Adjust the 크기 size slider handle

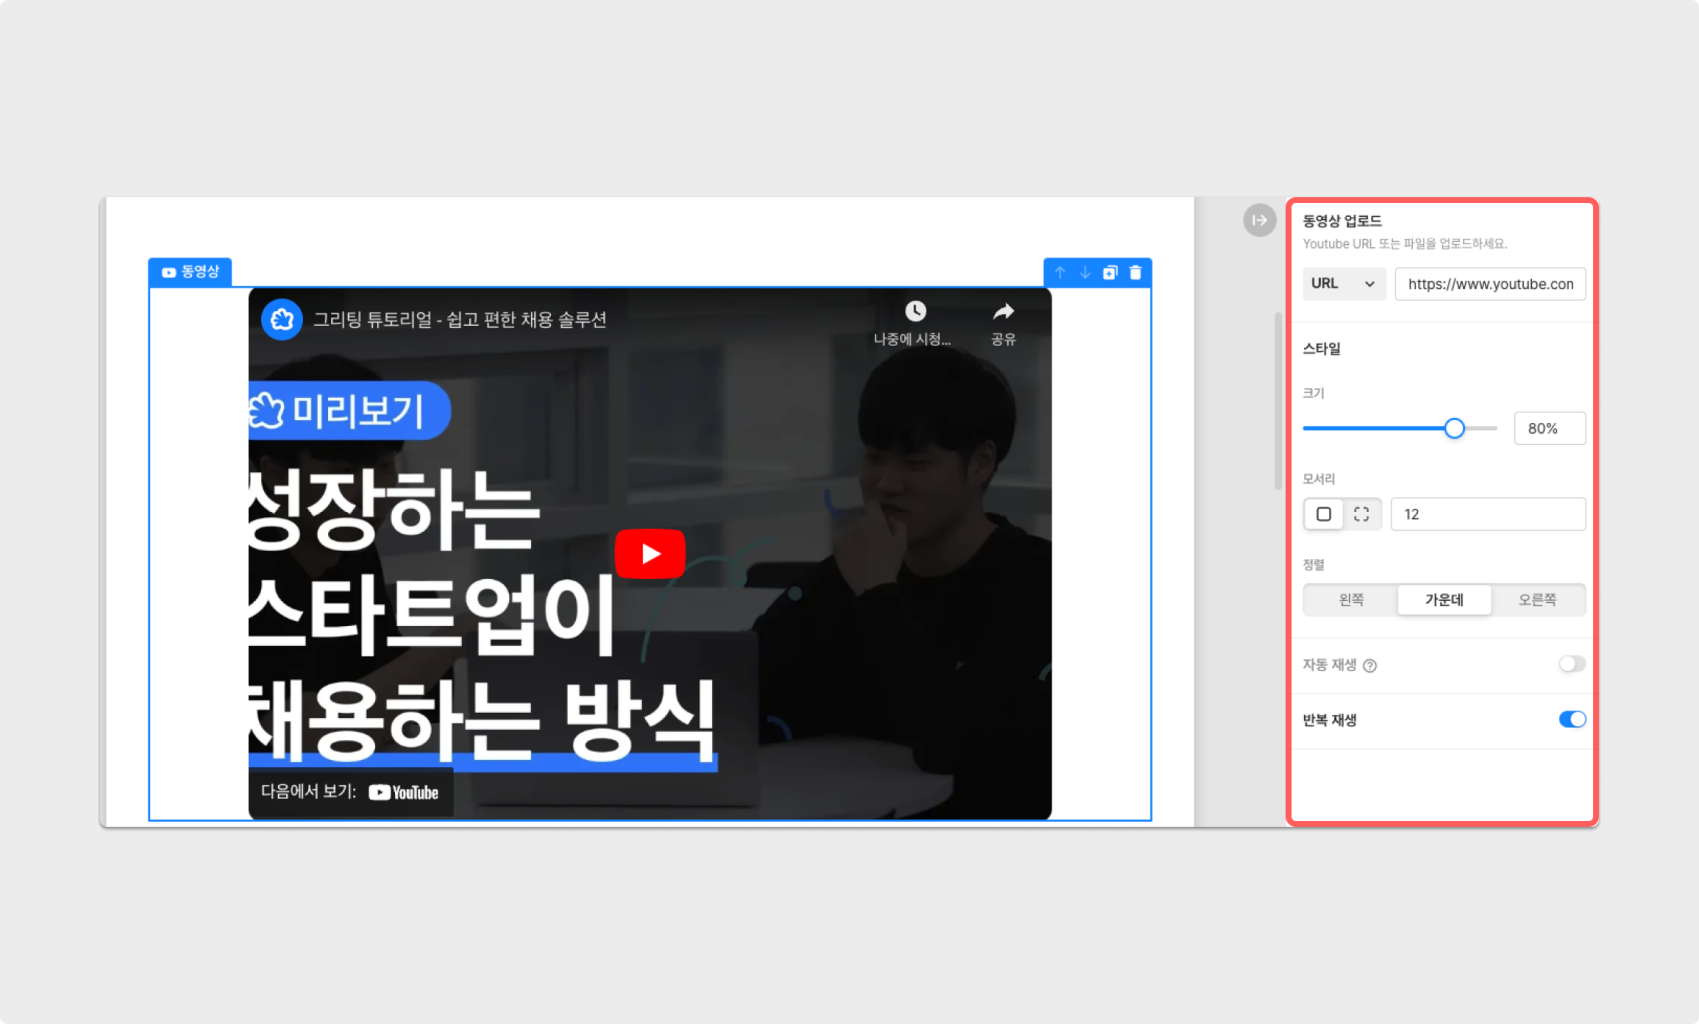(1454, 428)
